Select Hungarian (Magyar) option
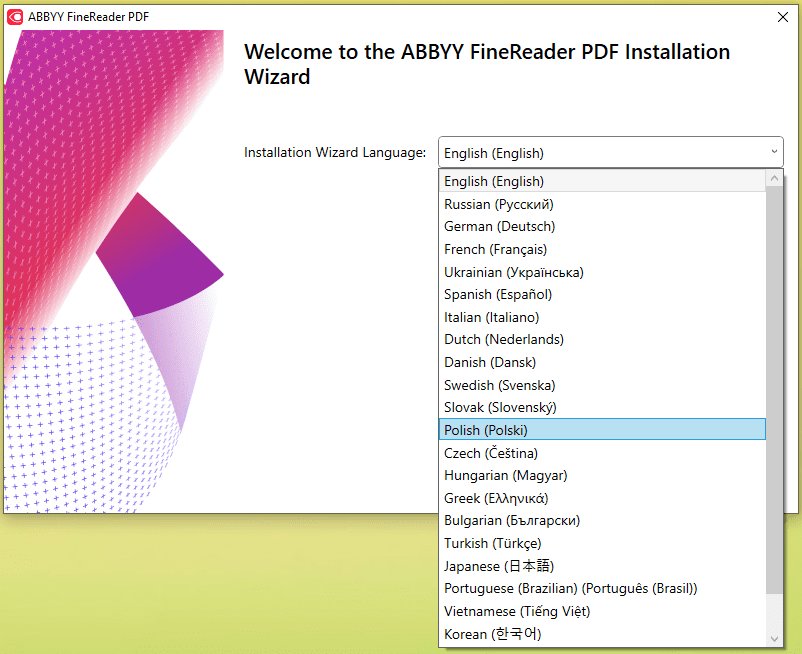The width and height of the screenshot is (802, 654). pos(602,476)
